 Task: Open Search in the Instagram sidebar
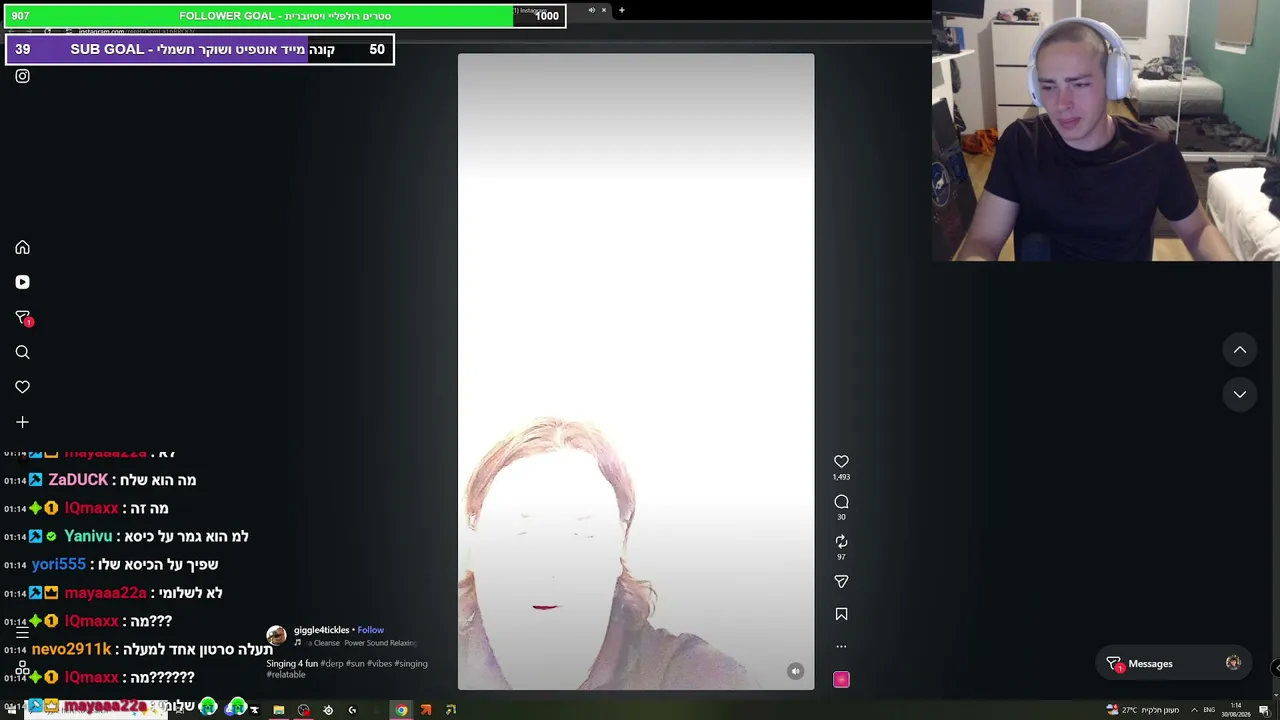click(x=22, y=352)
